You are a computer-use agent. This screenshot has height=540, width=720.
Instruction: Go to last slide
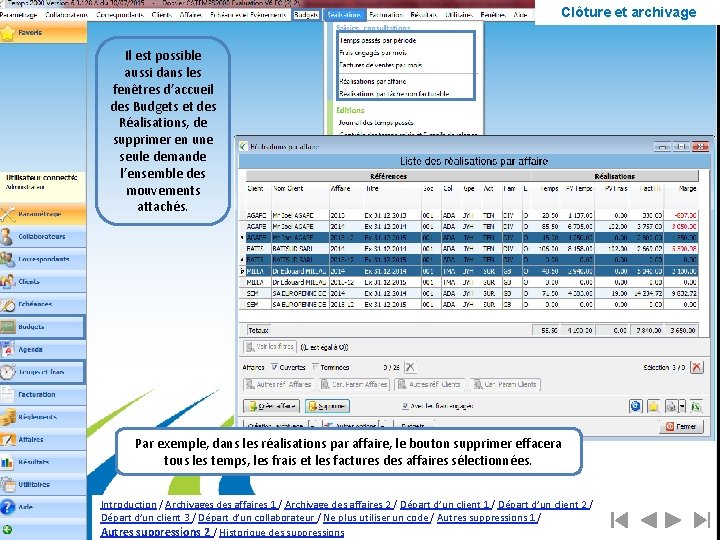[x=702, y=520]
